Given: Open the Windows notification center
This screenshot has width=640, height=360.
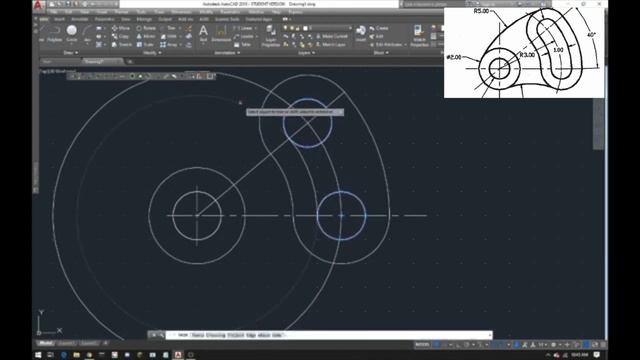Looking at the screenshot, I should 597,355.
